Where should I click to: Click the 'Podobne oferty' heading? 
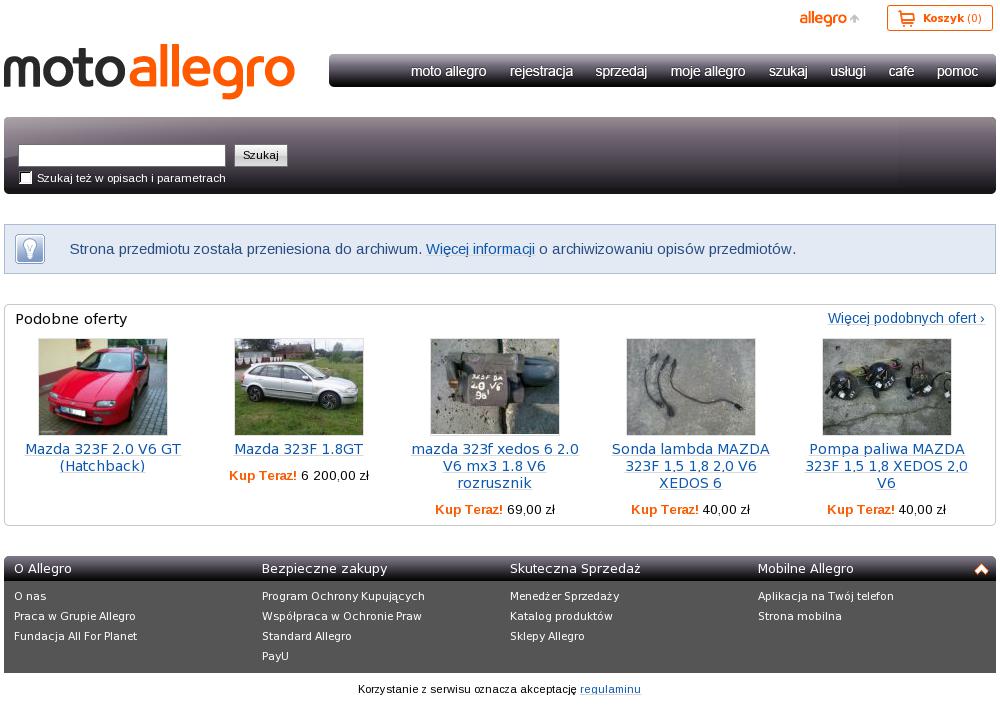[x=71, y=319]
